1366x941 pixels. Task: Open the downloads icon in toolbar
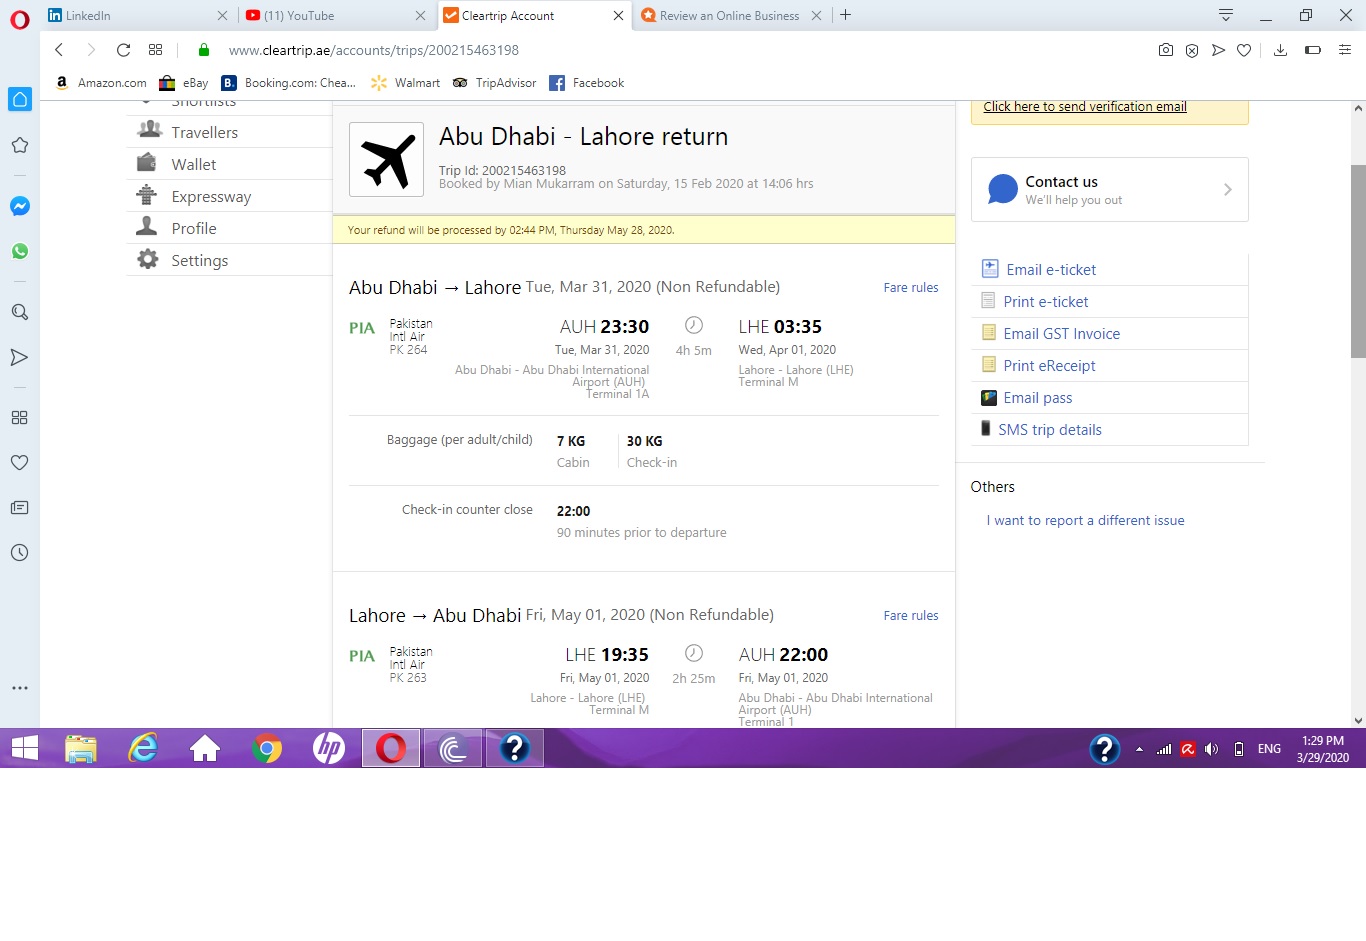point(1280,50)
